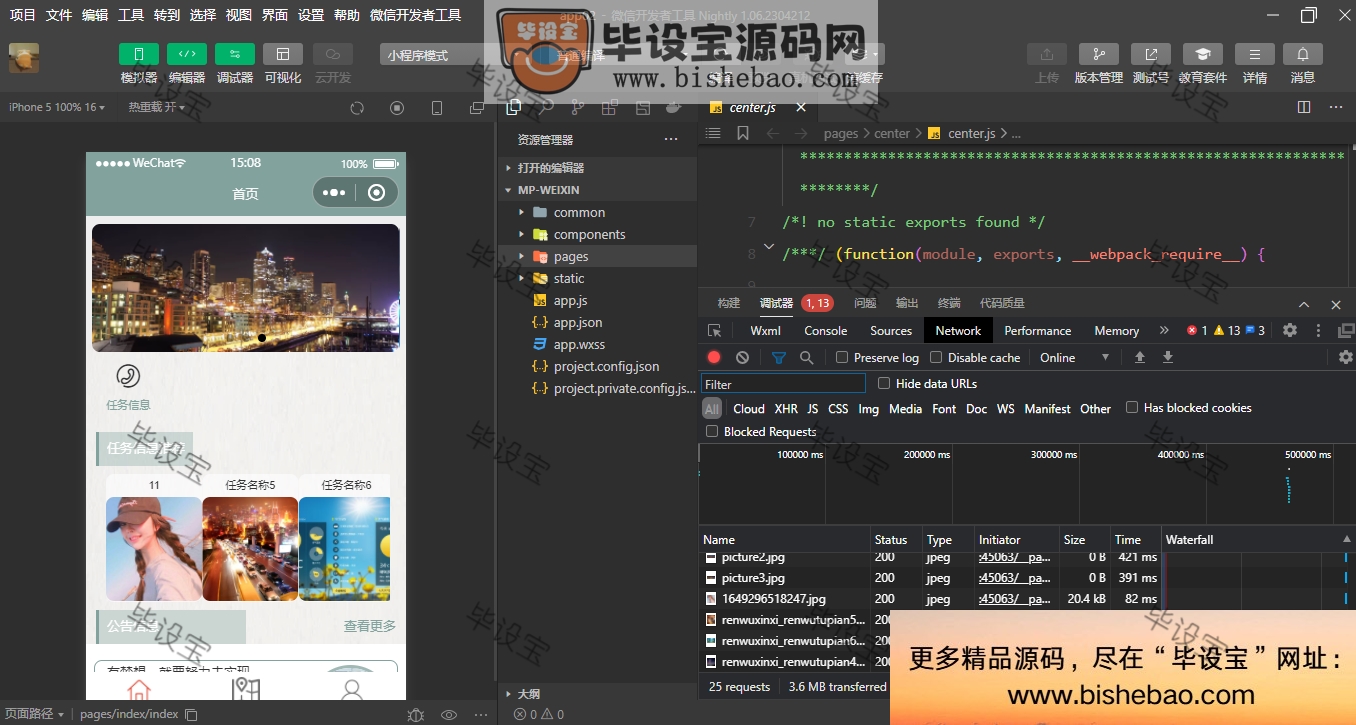Click the test account (测试号) icon

point(1151,54)
